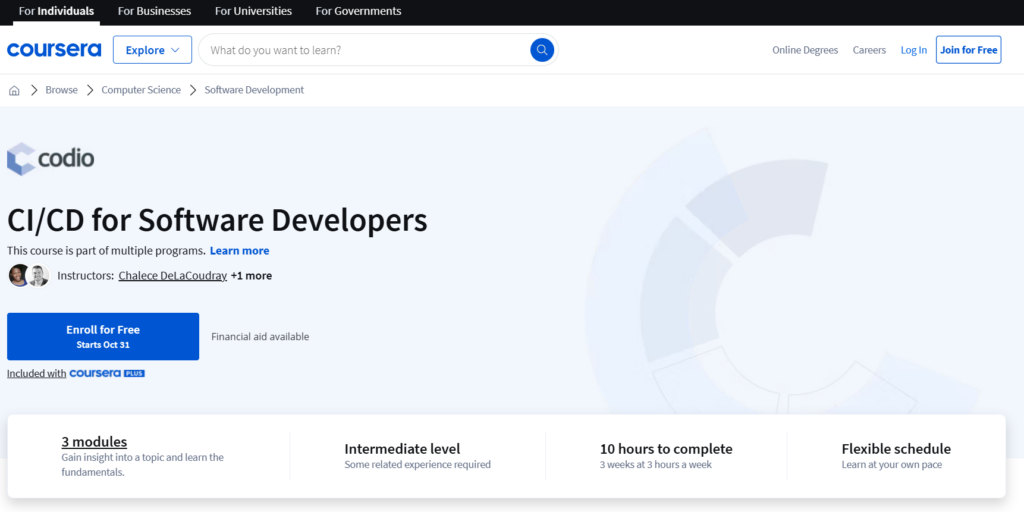
Task: Show the +1 more instructors
Action: pyautogui.click(x=251, y=276)
